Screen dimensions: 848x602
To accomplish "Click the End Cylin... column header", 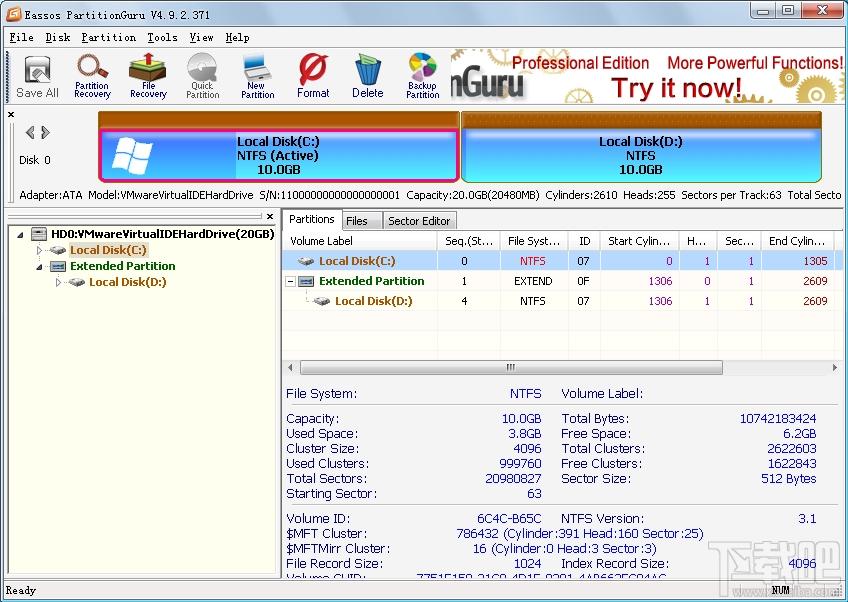I will [798, 241].
